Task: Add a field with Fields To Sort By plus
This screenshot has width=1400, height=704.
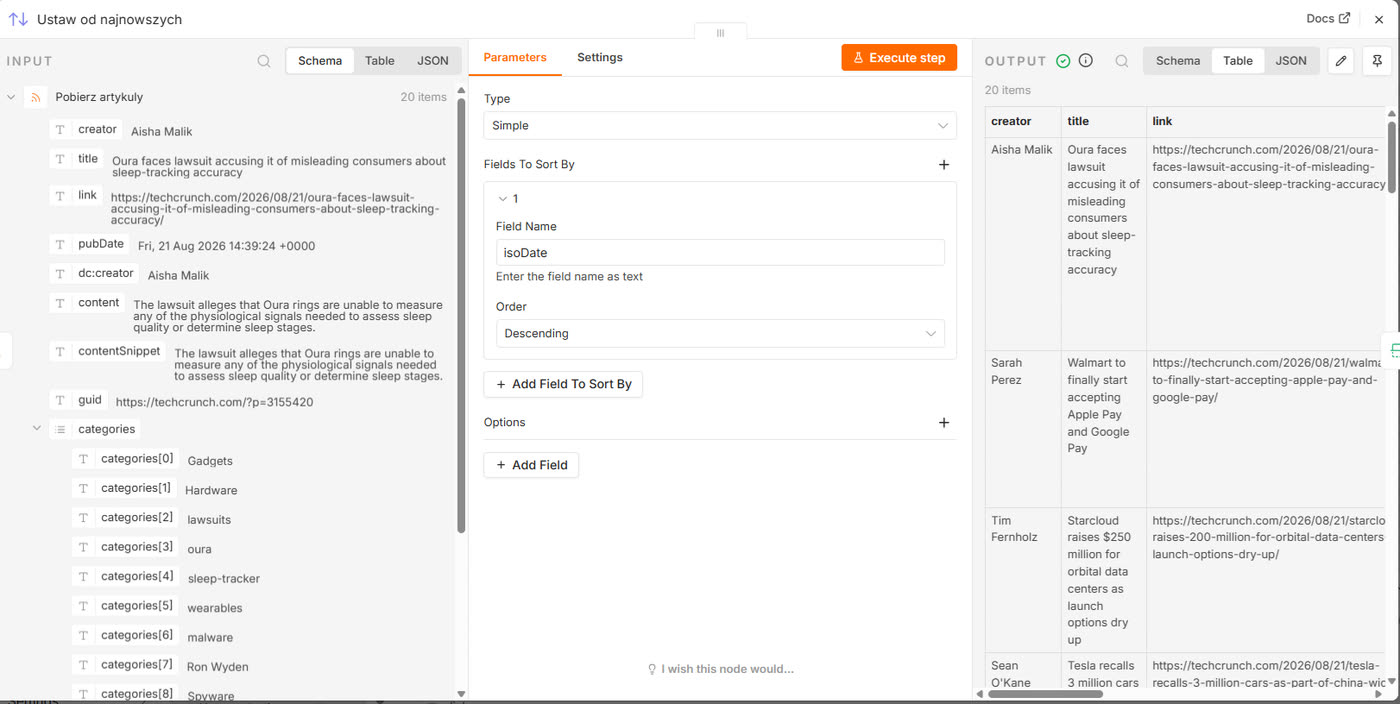Action: coord(944,164)
